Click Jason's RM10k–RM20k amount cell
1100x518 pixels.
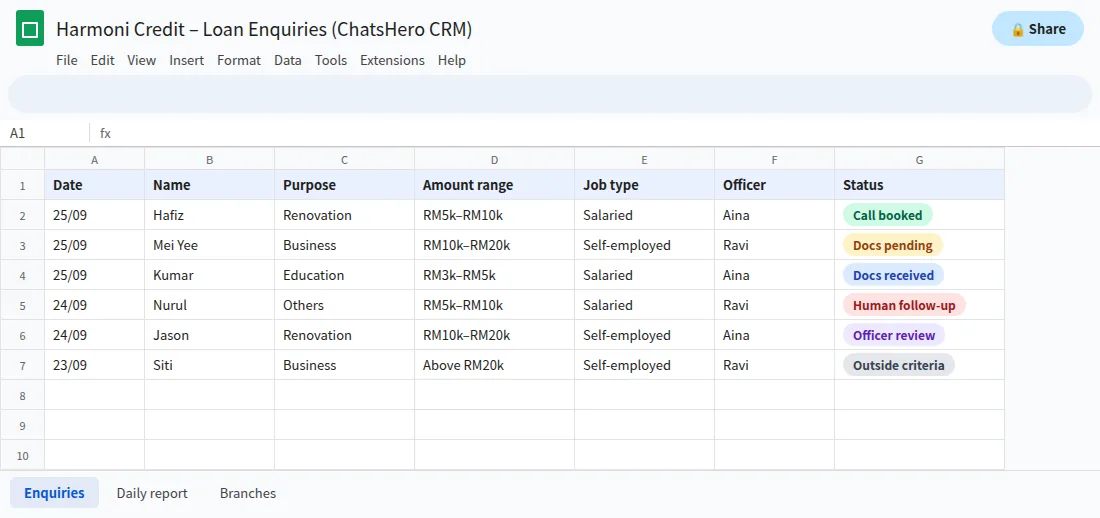coord(495,335)
